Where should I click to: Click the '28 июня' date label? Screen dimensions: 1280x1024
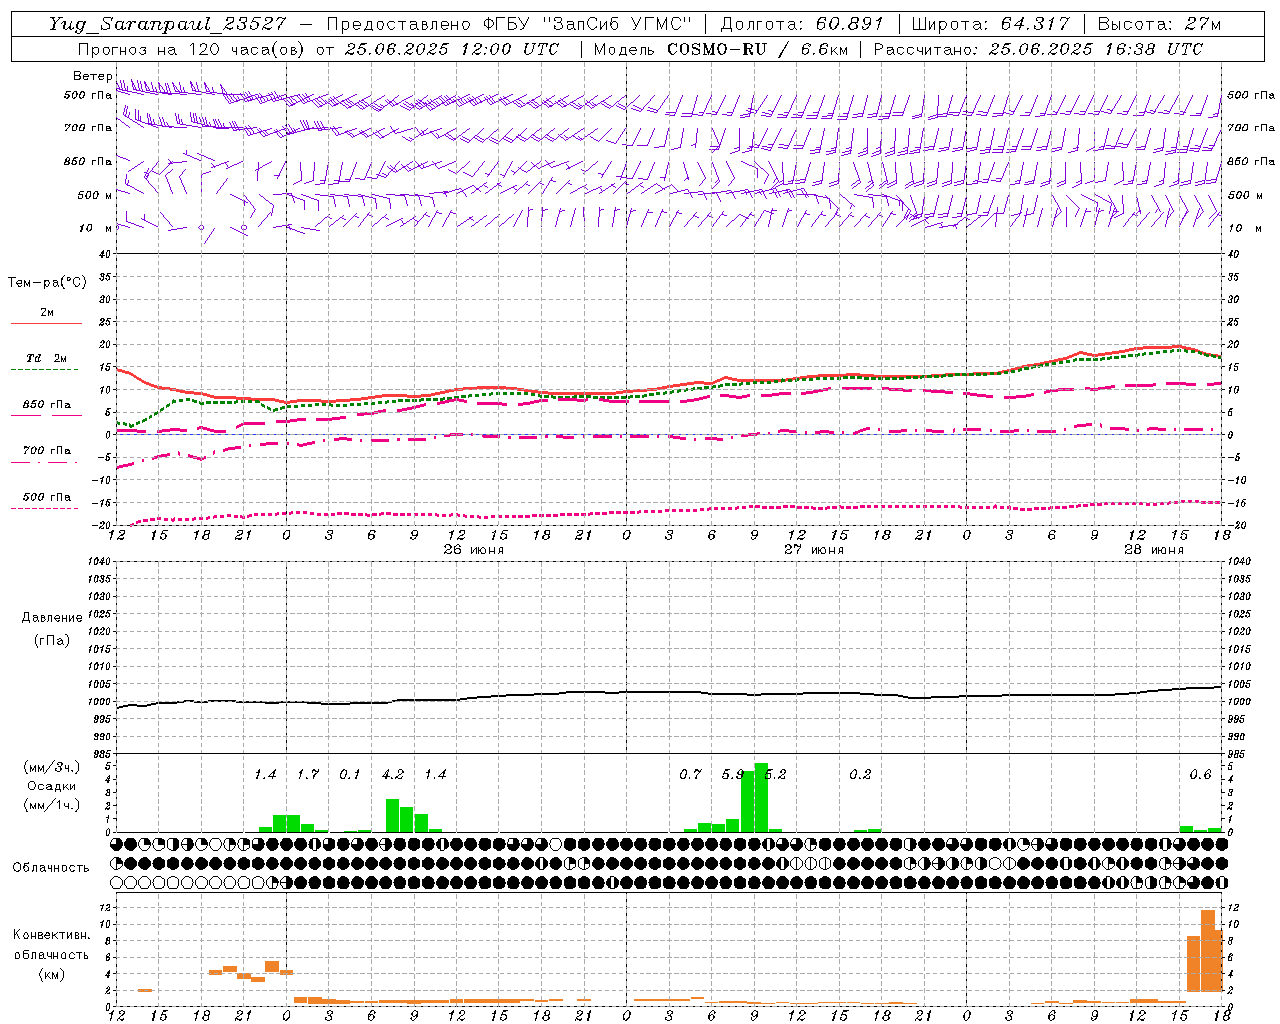tap(1154, 550)
